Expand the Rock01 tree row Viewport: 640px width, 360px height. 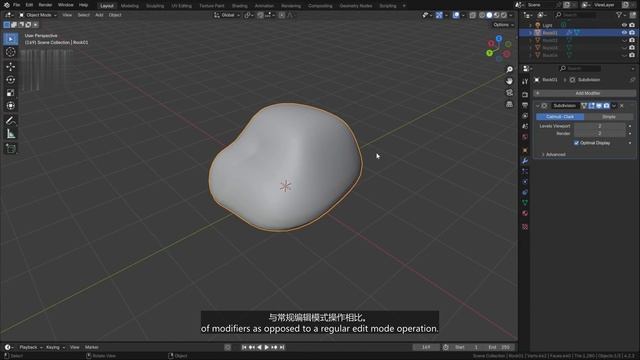pyautogui.click(x=531, y=33)
